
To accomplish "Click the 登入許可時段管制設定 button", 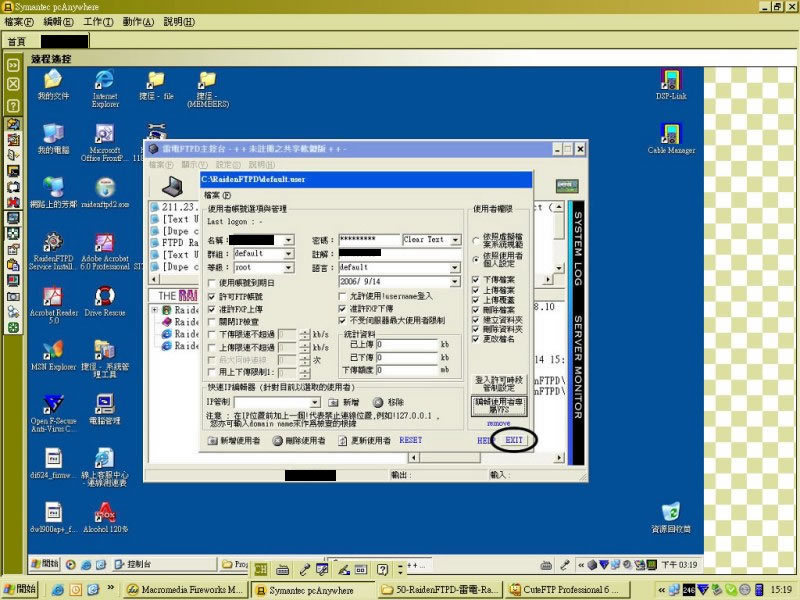I will coord(498,384).
